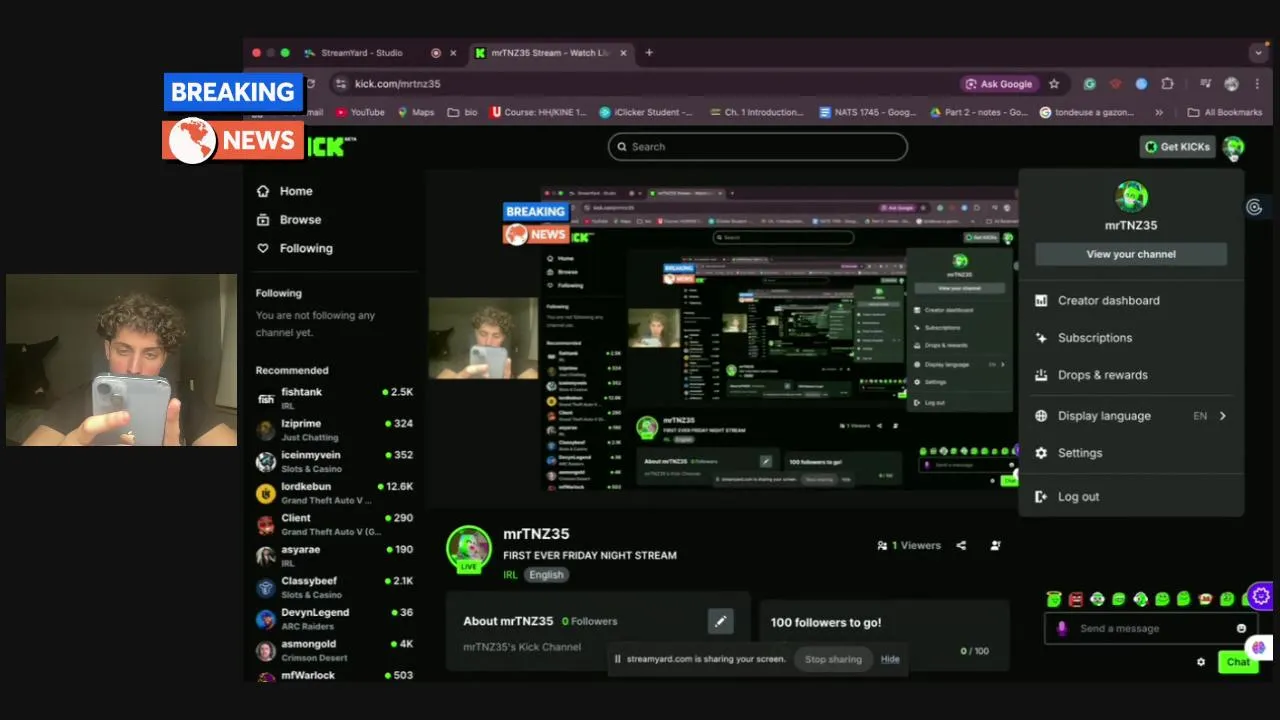The image size is (1280, 720).
Task: Expand the Display language submenu
Action: pyautogui.click(x=1131, y=416)
